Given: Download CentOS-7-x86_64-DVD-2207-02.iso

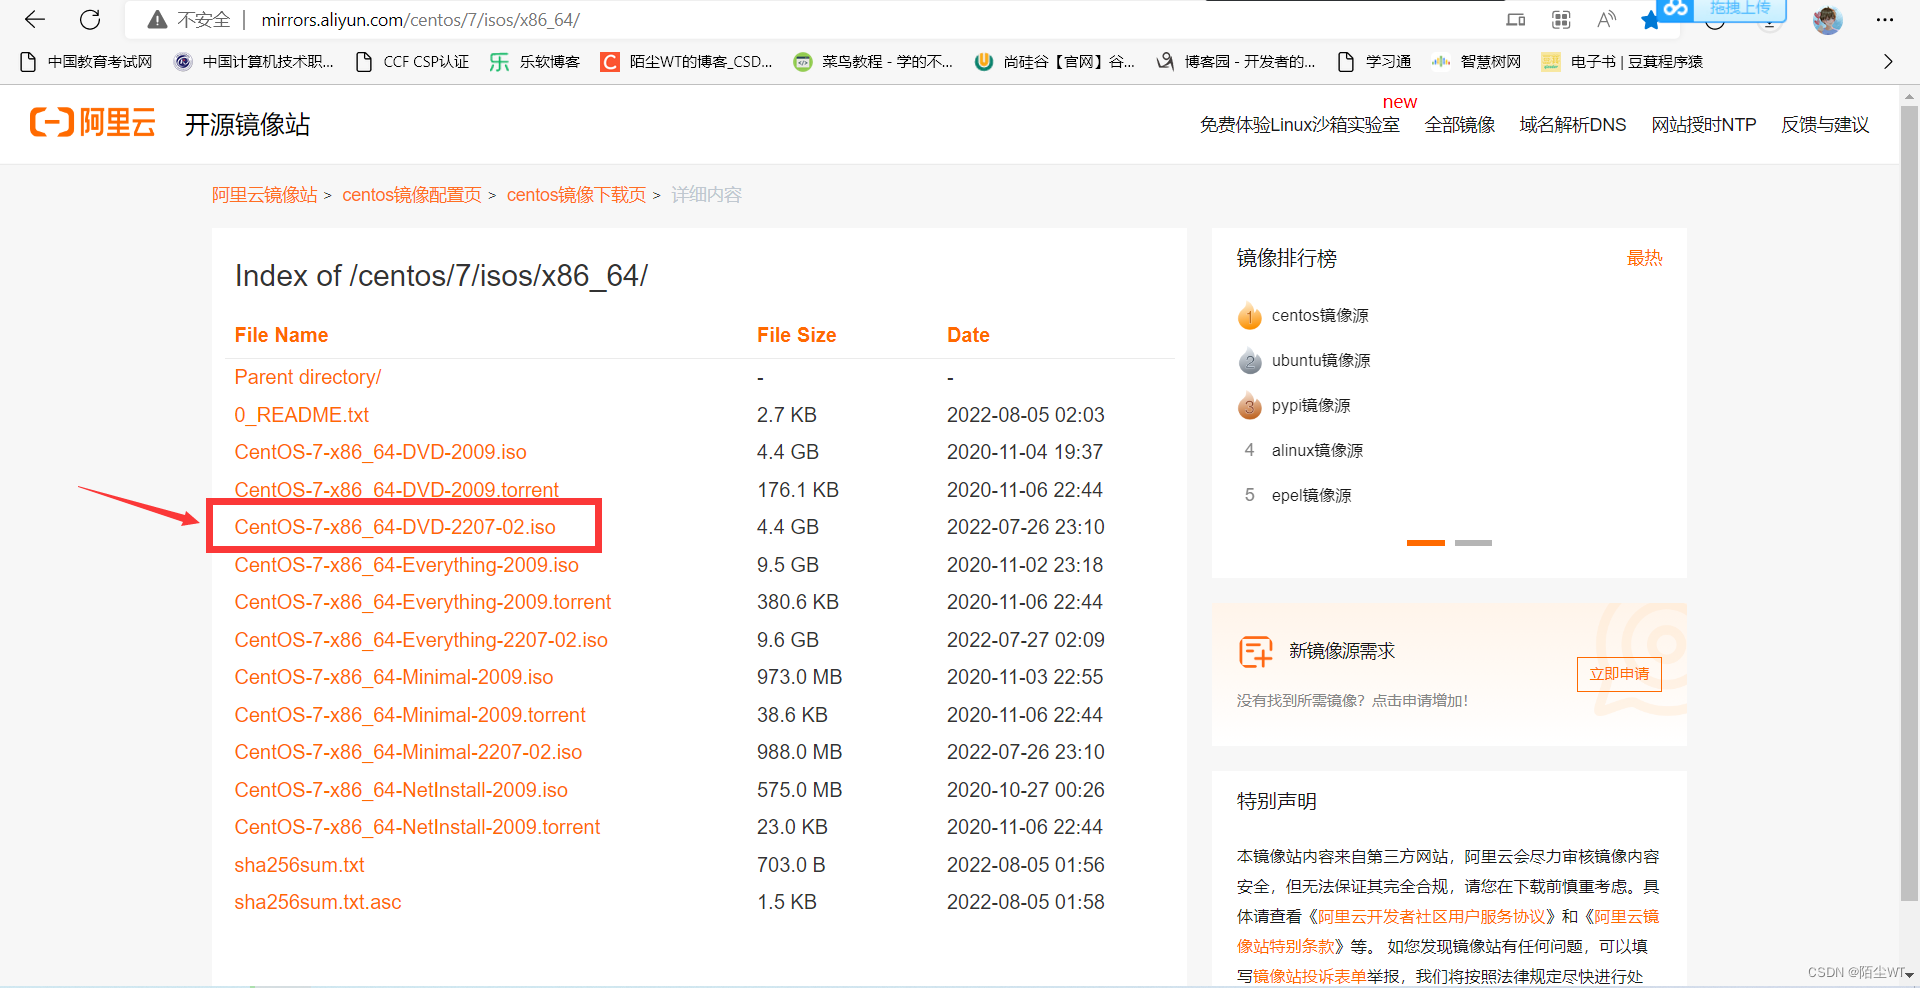Looking at the screenshot, I should pyautogui.click(x=395, y=527).
